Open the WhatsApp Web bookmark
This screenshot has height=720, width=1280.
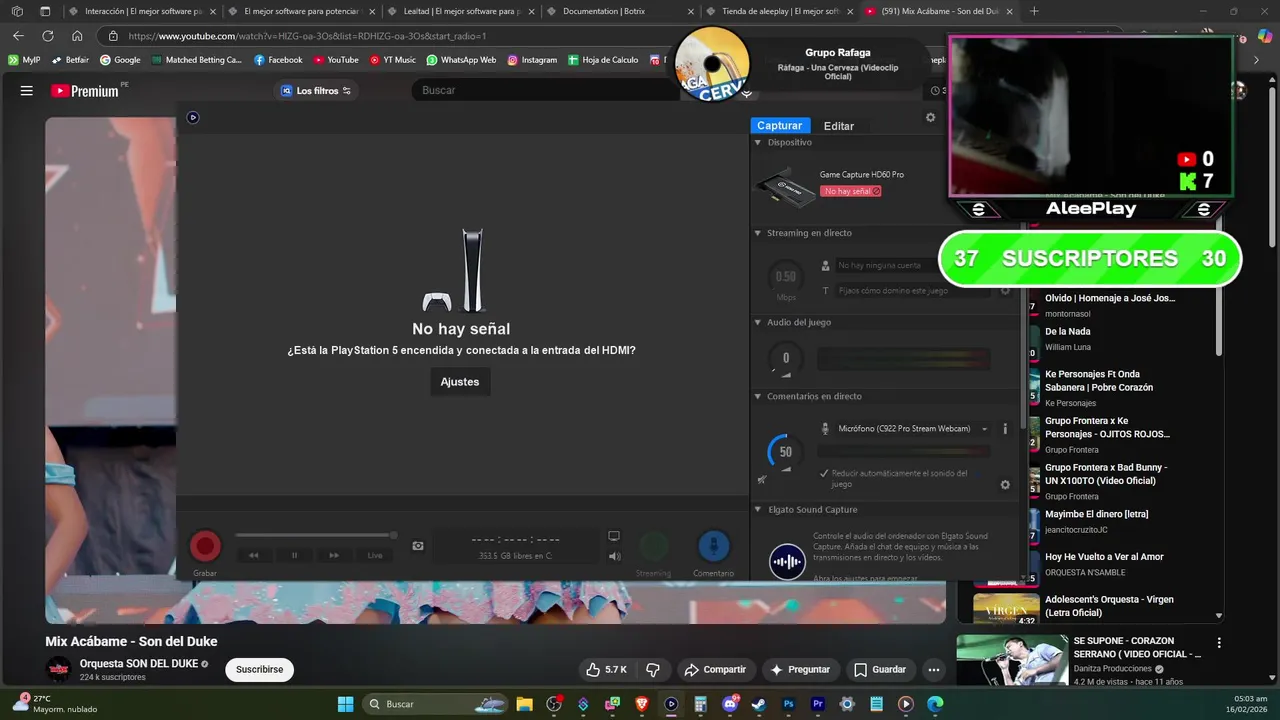pos(461,60)
